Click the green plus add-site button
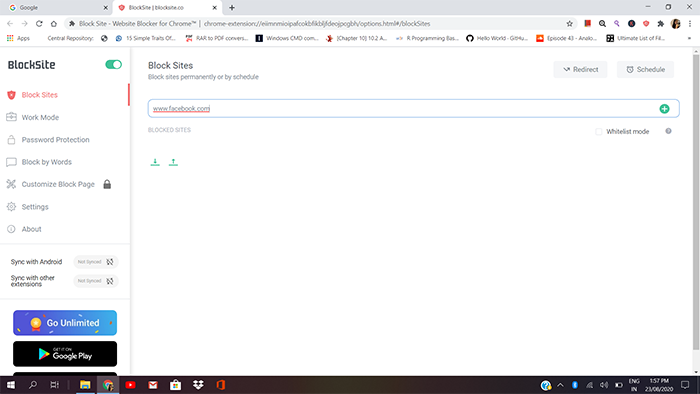 pyautogui.click(x=664, y=108)
